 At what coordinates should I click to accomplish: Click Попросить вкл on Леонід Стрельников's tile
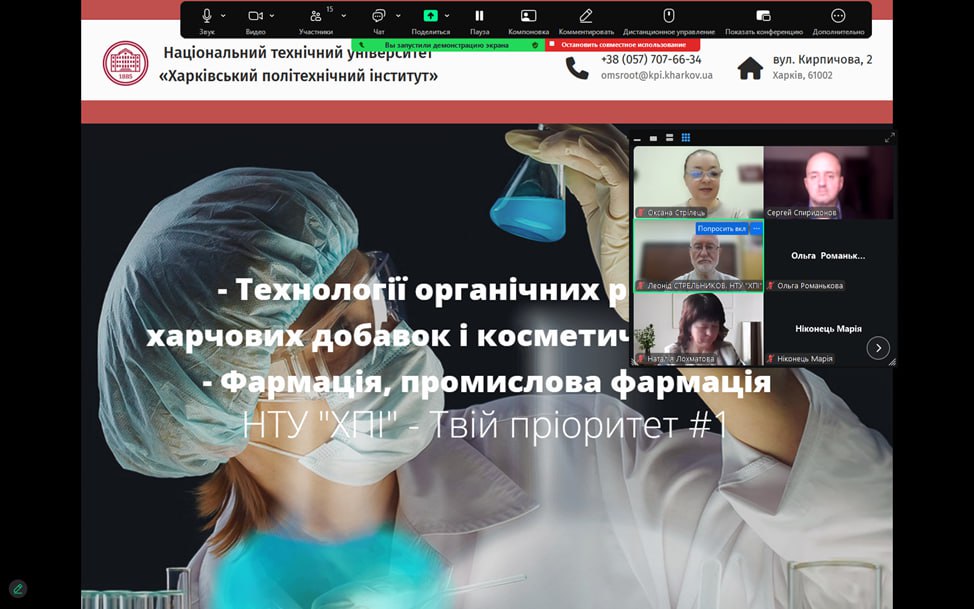(x=721, y=229)
